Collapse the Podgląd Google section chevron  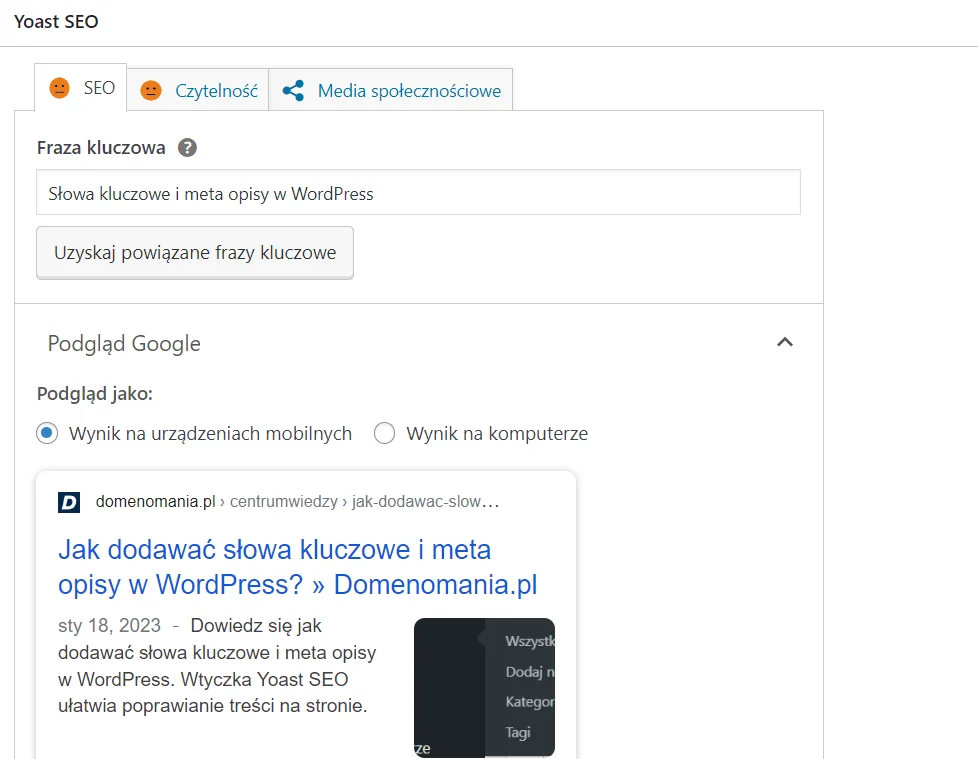pos(785,342)
